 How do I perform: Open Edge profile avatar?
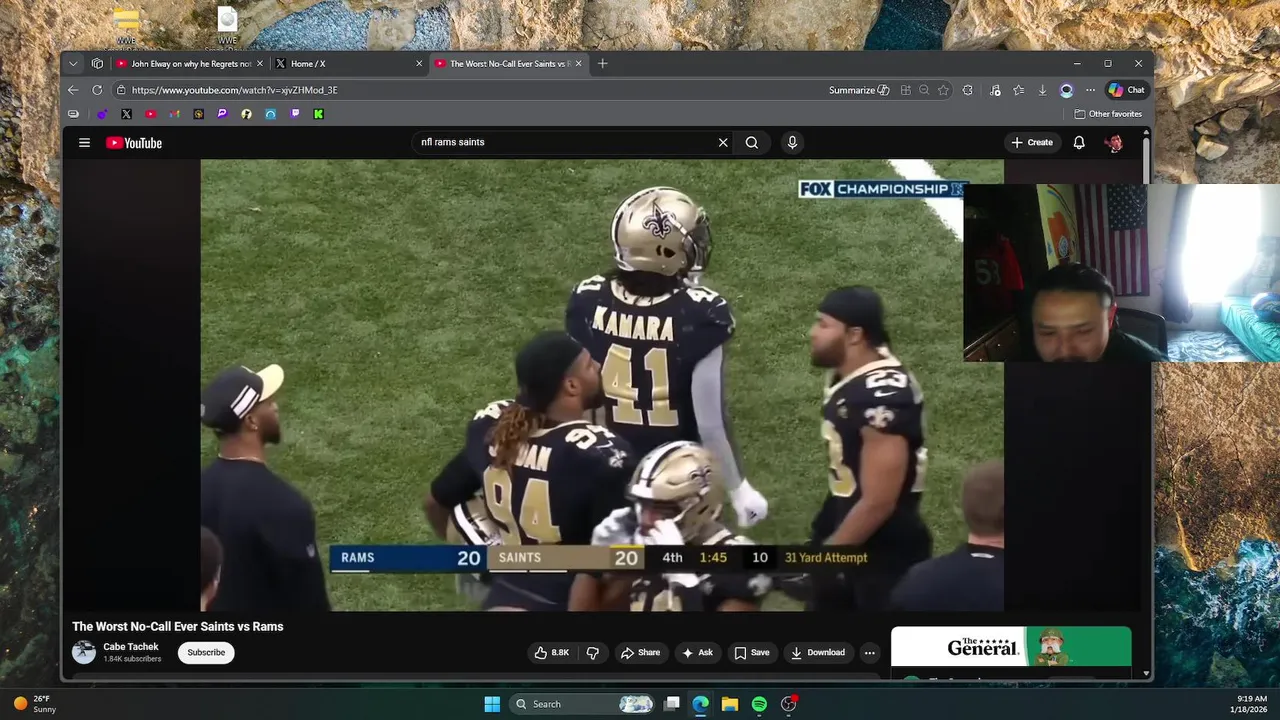coord(1067,90)
